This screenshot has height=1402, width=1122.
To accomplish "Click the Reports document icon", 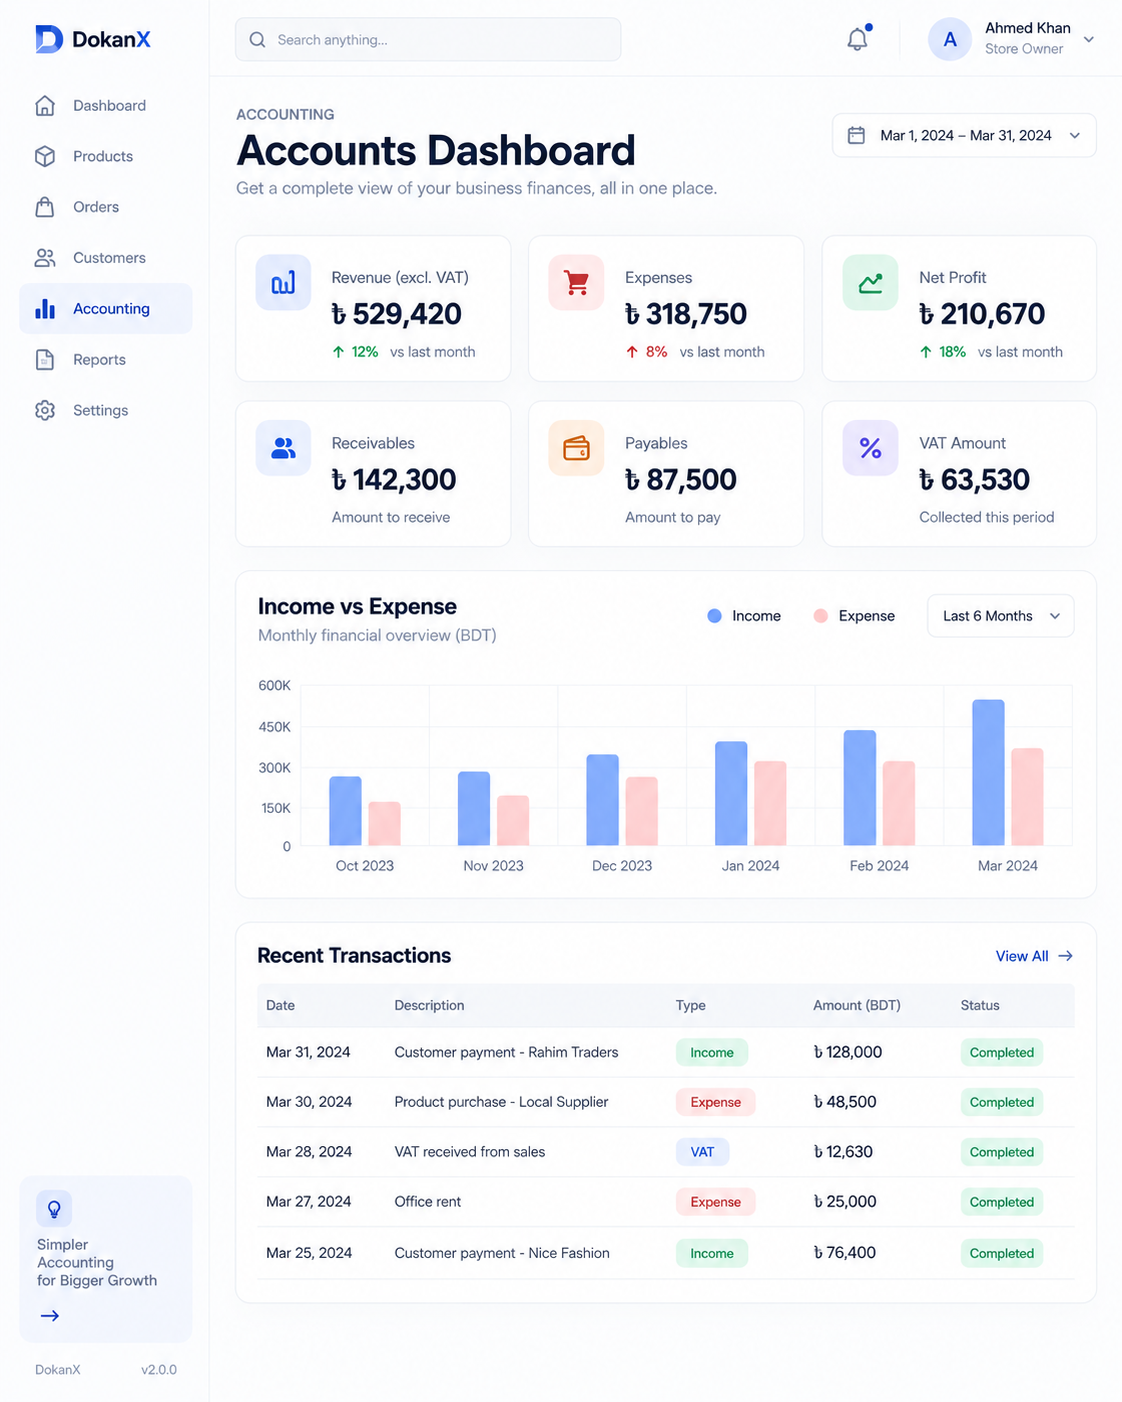I will click(x=45, y=359).
